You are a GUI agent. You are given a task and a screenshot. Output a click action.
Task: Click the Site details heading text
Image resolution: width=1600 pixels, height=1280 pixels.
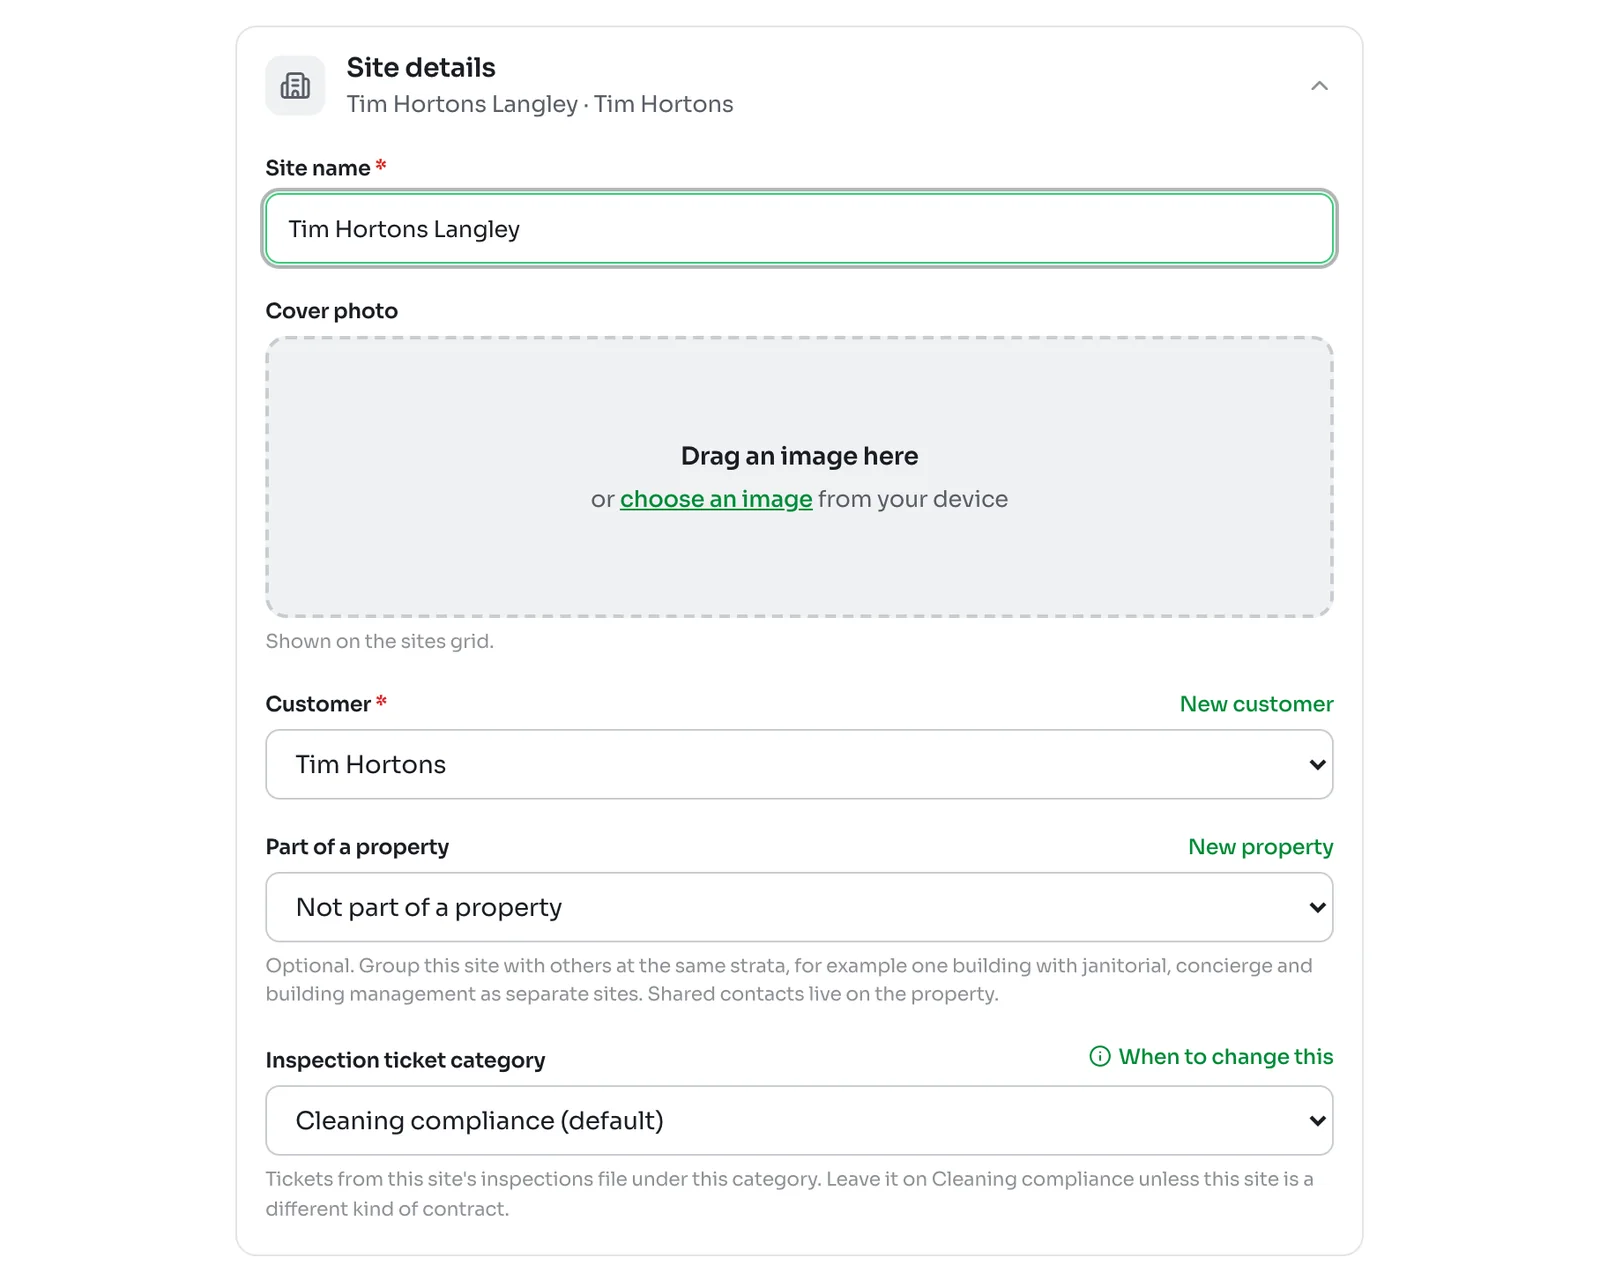[421, 68]
